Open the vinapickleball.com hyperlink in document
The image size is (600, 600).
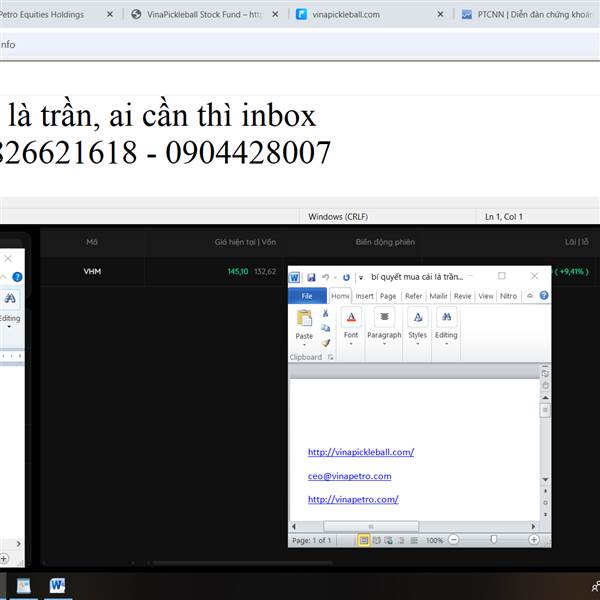[x=361, y=452]
